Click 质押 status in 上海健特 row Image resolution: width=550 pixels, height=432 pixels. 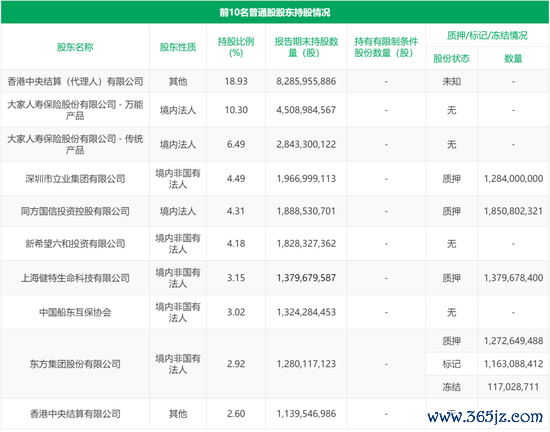(x=451, y=278)
